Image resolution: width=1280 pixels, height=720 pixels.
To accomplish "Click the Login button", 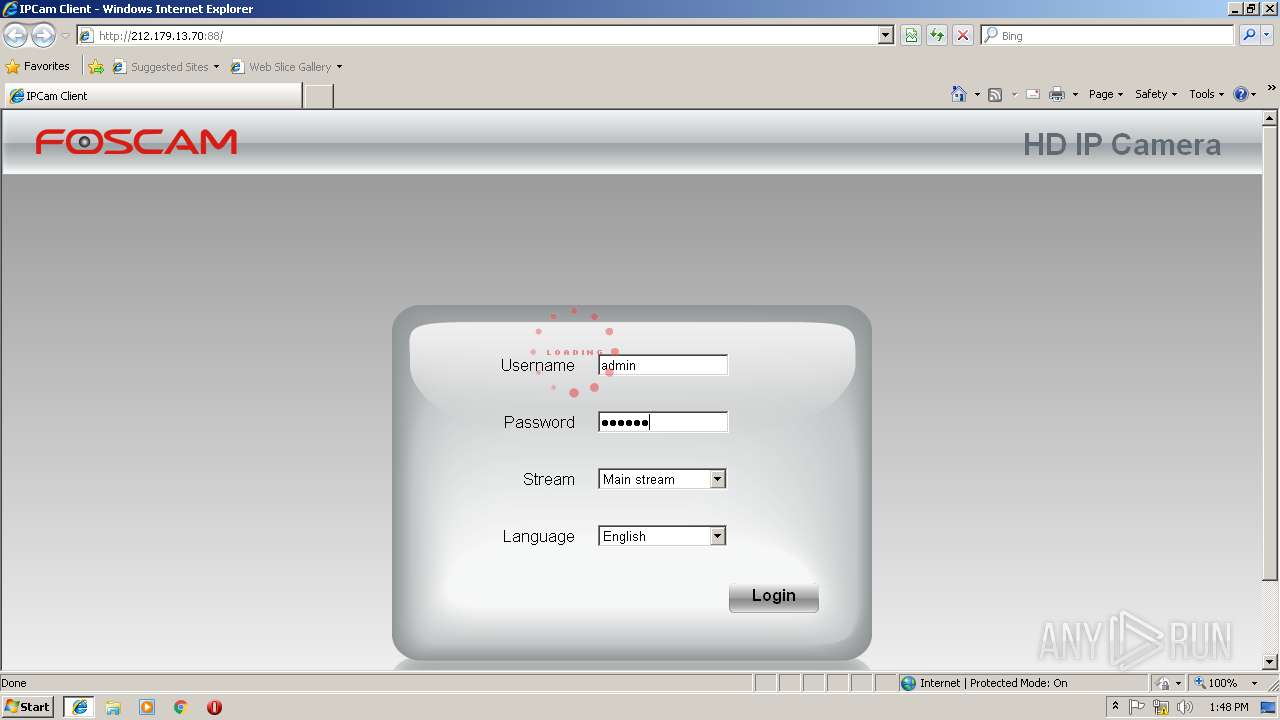I will click(774, 597).
